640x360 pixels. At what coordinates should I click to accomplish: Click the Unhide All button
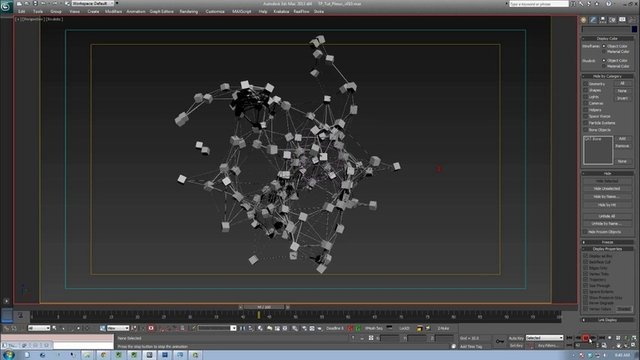click(607, 216)
